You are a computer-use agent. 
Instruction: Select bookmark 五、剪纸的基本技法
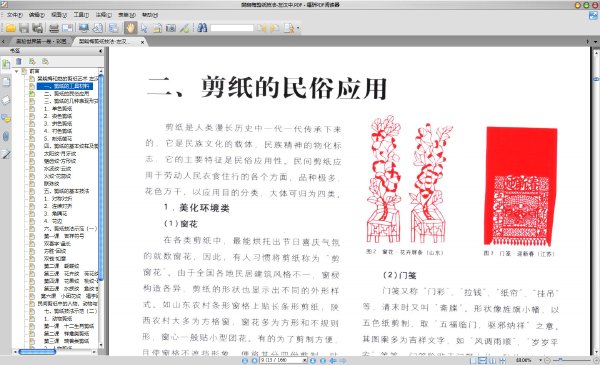(66, 191)
